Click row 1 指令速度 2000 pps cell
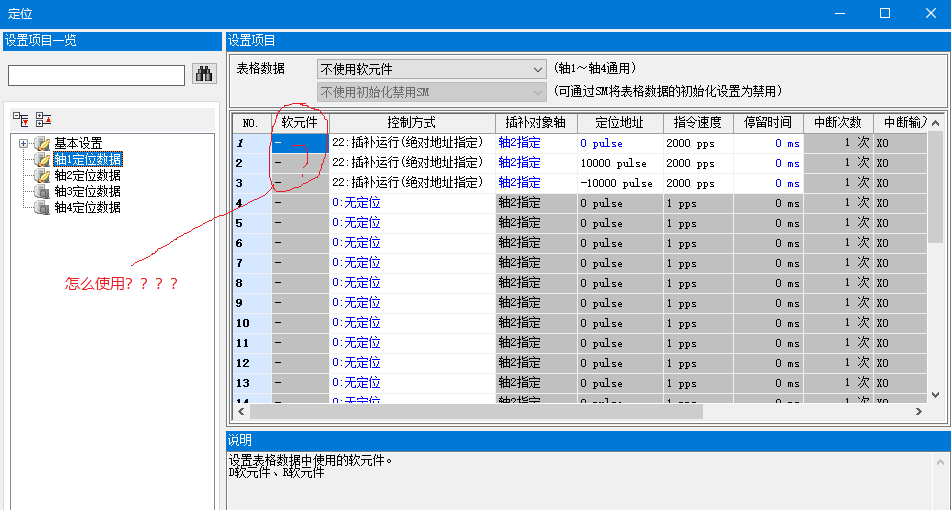Screen dimensions: 951x510 697,143
